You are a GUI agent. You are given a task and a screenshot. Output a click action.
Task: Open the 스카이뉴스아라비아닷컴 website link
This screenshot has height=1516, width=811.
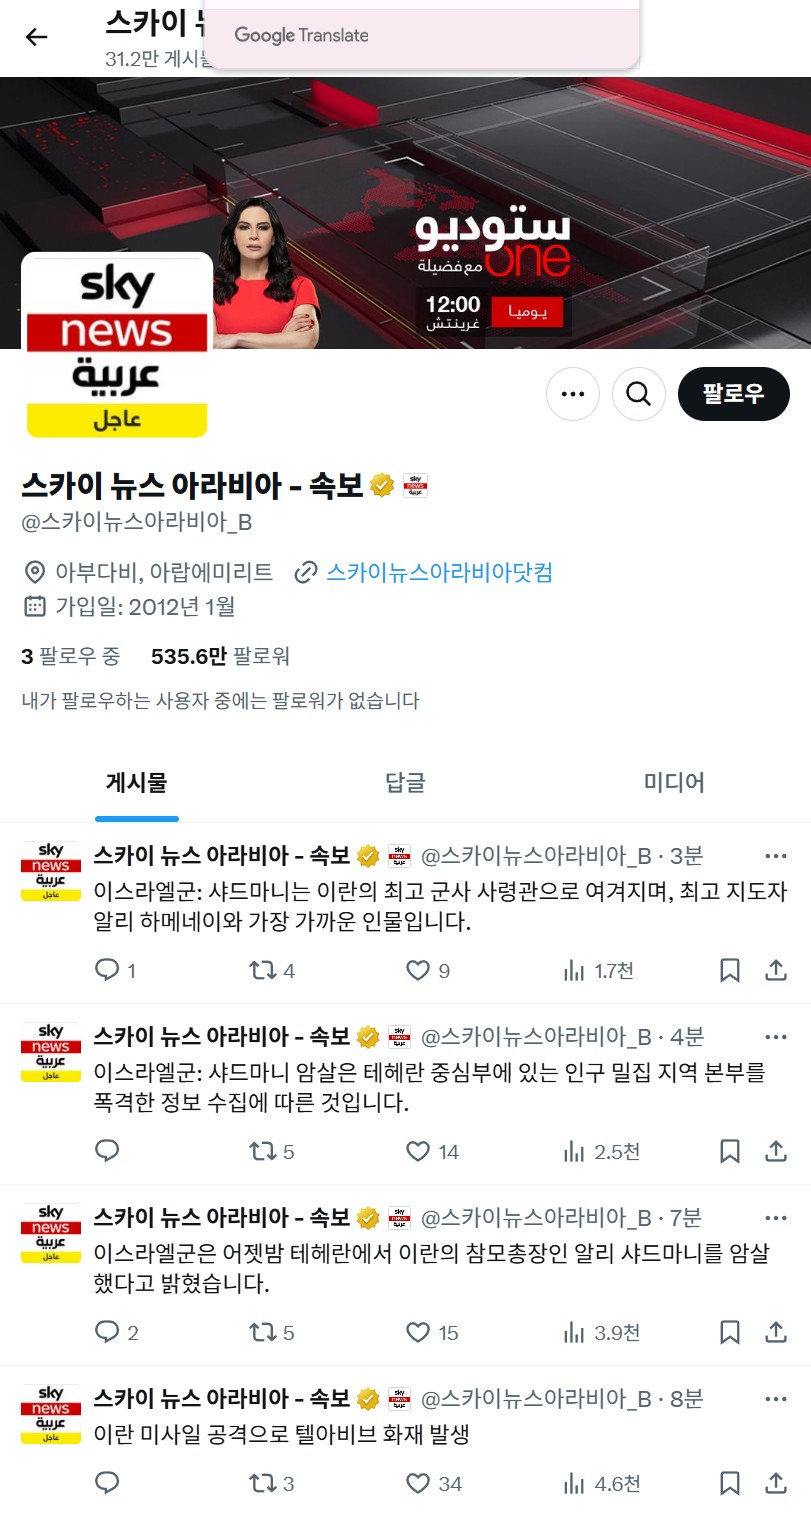439,573
